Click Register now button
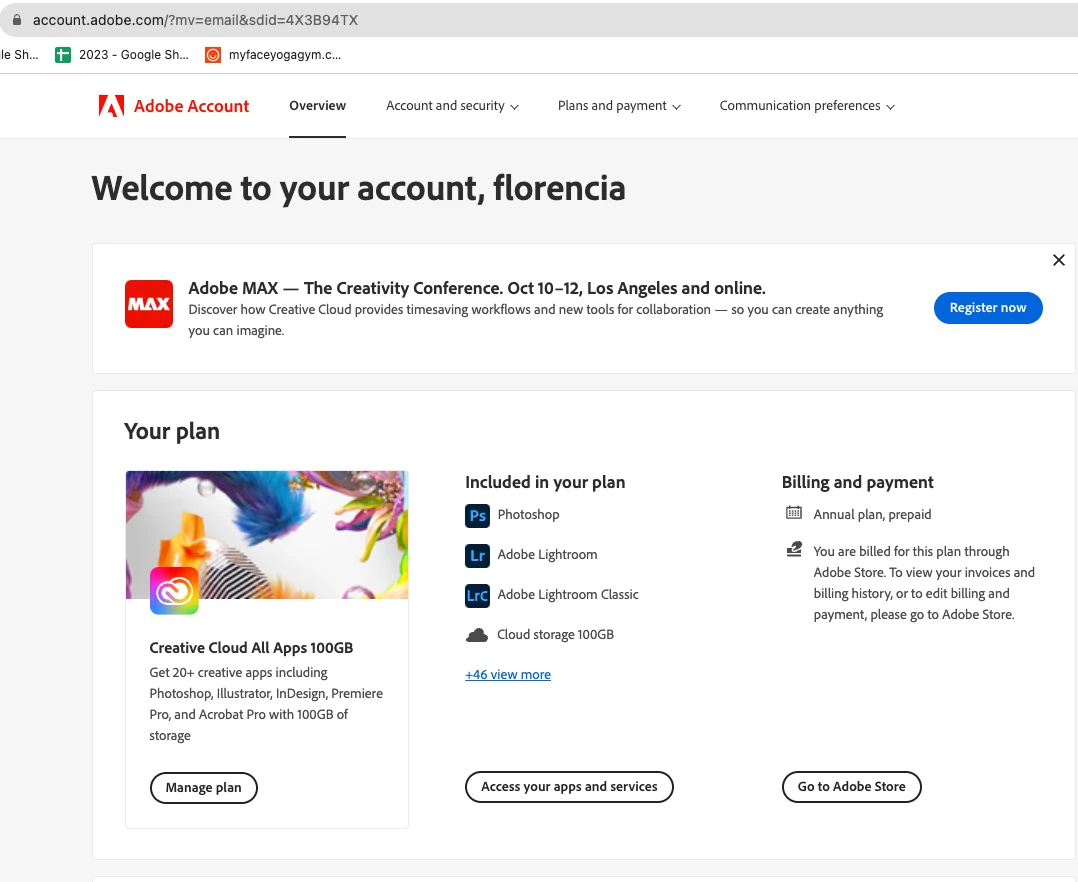 click(988, 308)
